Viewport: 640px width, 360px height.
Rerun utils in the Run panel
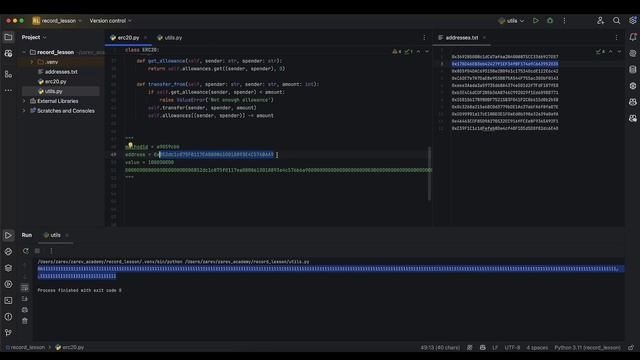click(x=26, y=251)
